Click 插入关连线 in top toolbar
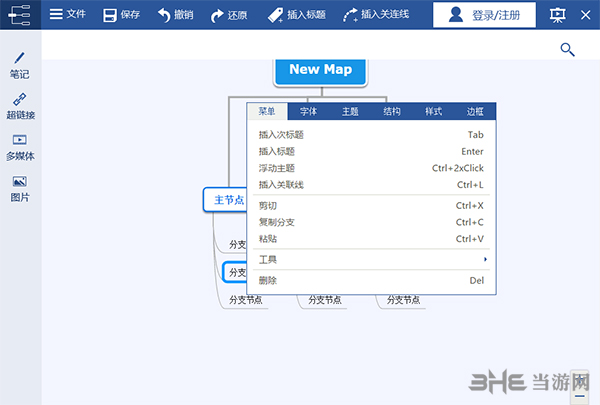 pyautogui.click(x=376, y=15)
